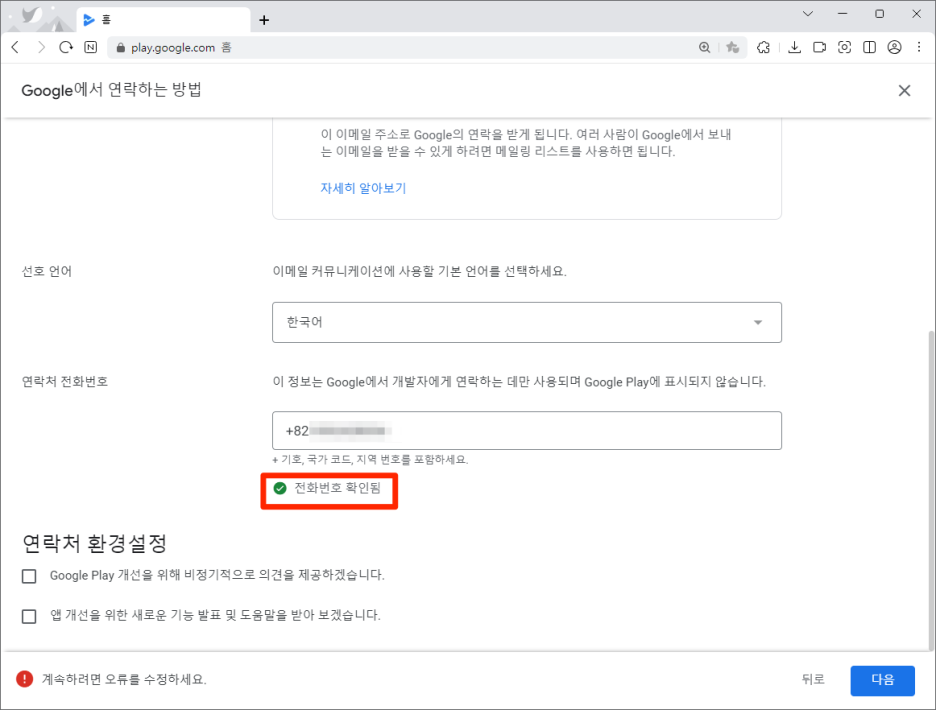Click the '+ 기호, 국가 코드' hint text
Viewport: 936px width, 710px height.
pyautogui.click(x=370, y=460)
